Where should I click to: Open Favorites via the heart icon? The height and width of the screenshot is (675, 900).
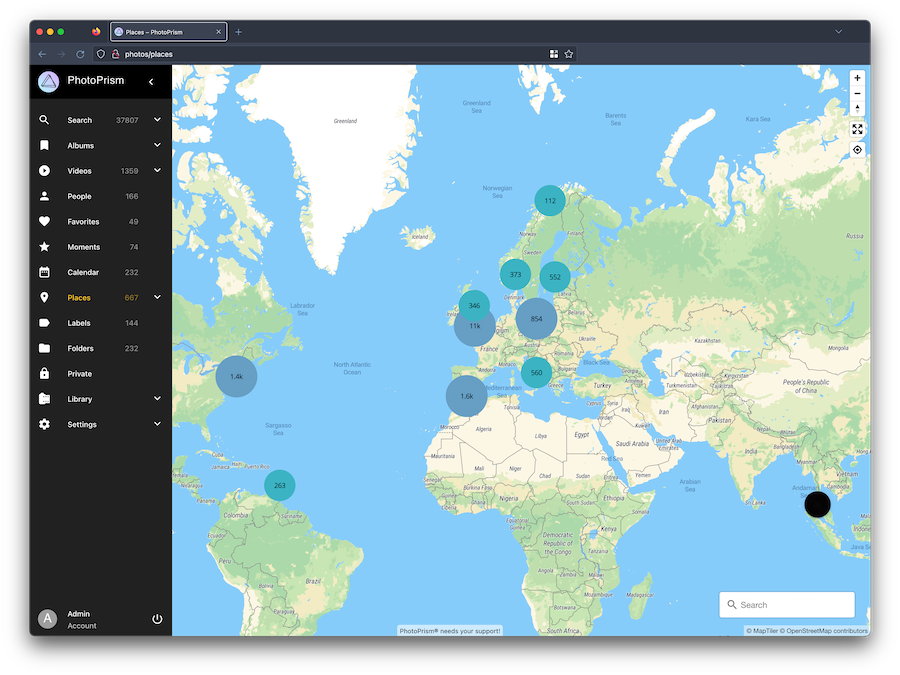(x=45, y=221)
